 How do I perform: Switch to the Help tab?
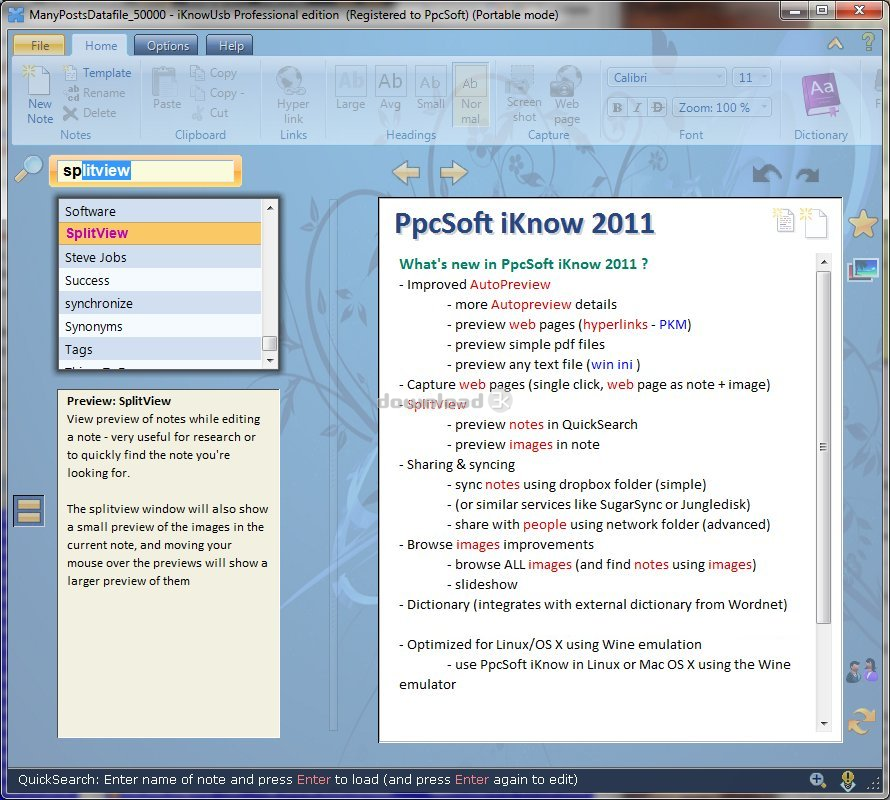[230, 45]
